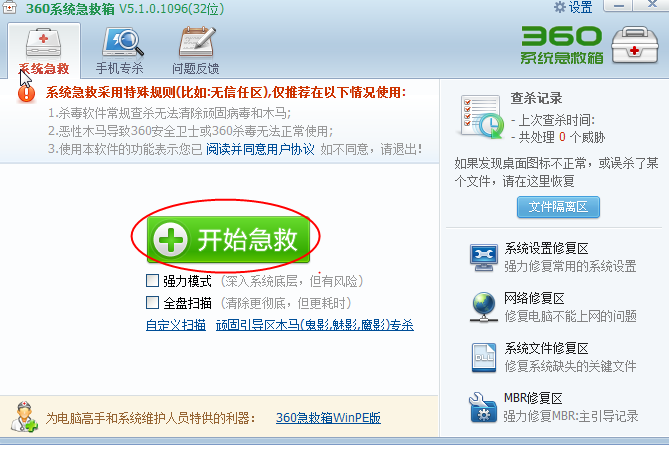Image resolution: width=669 pixels, height=449 pixels.
Task: Click the 系统设置修复区 monitor icon
Action: click(x=483, y=258)
